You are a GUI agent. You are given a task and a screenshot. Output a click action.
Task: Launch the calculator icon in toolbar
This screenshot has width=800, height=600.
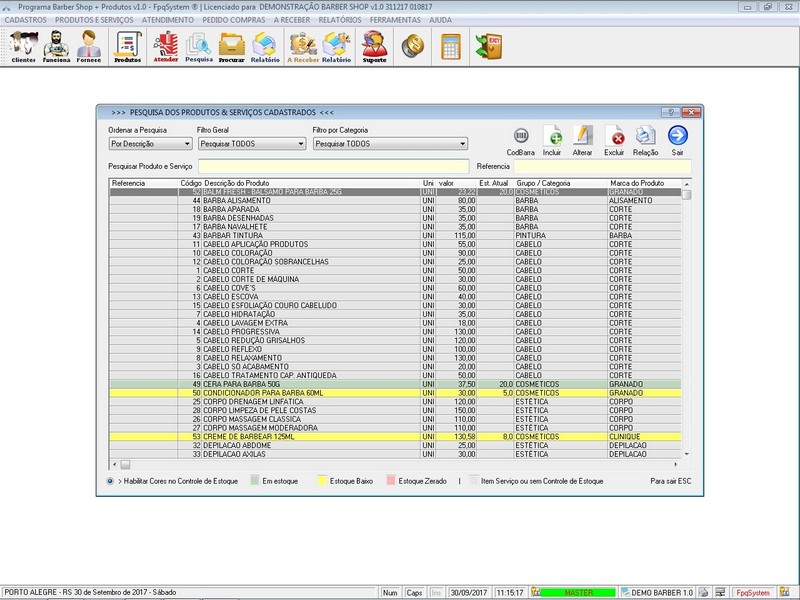(450, 46)
